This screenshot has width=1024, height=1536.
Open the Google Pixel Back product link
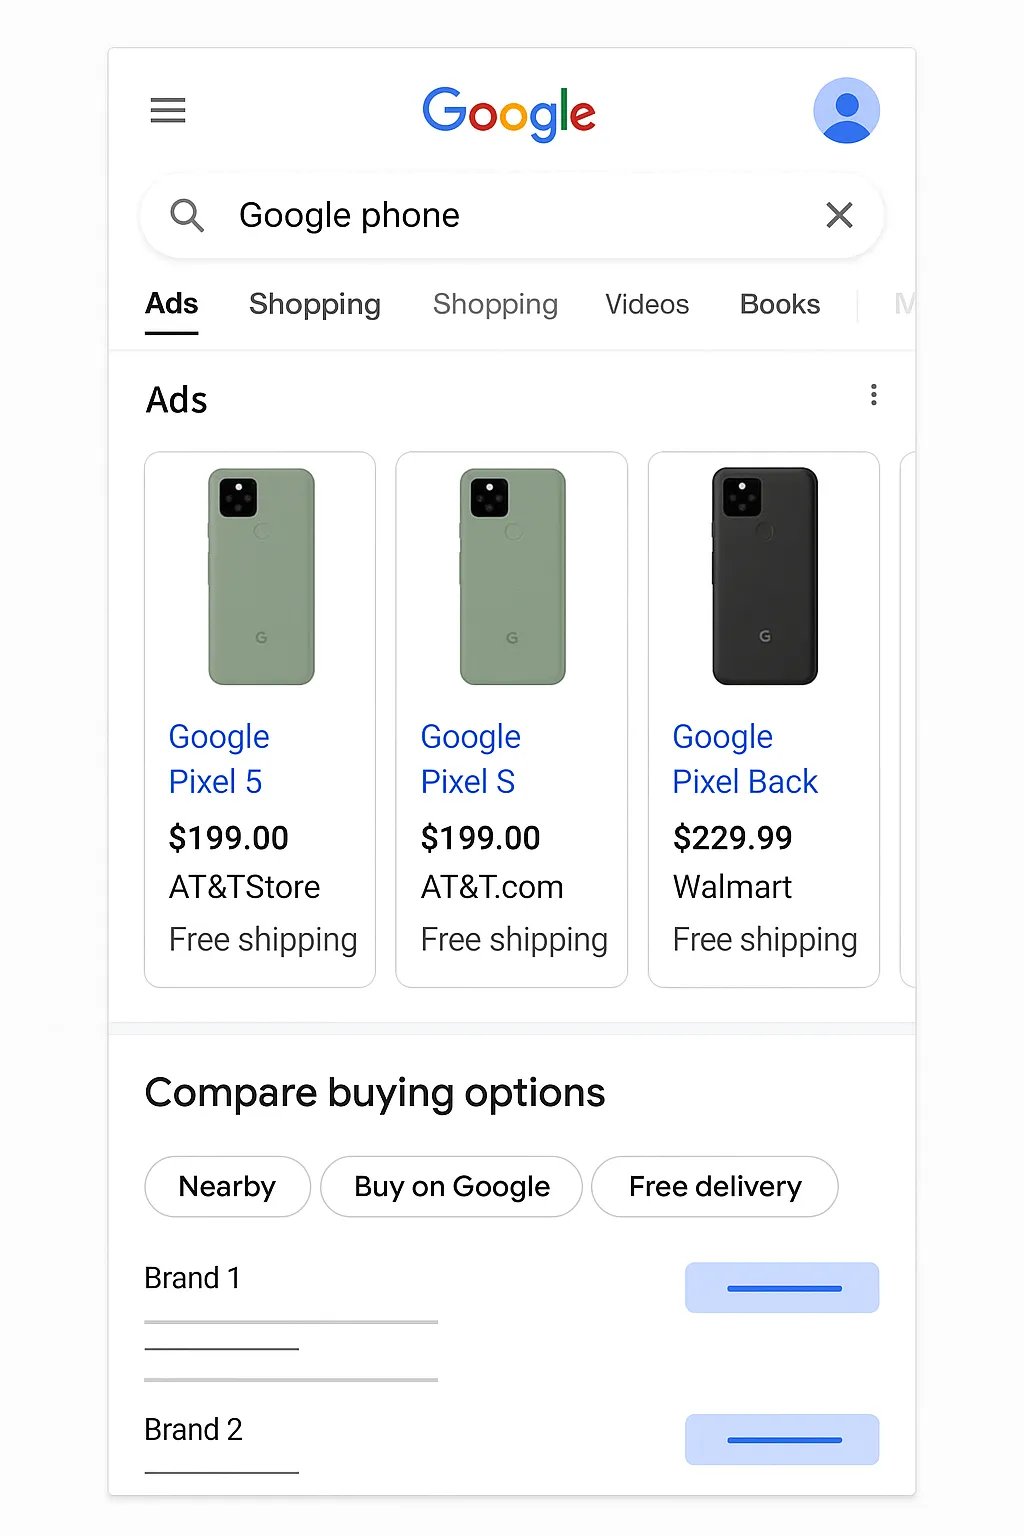pos(745,759)
